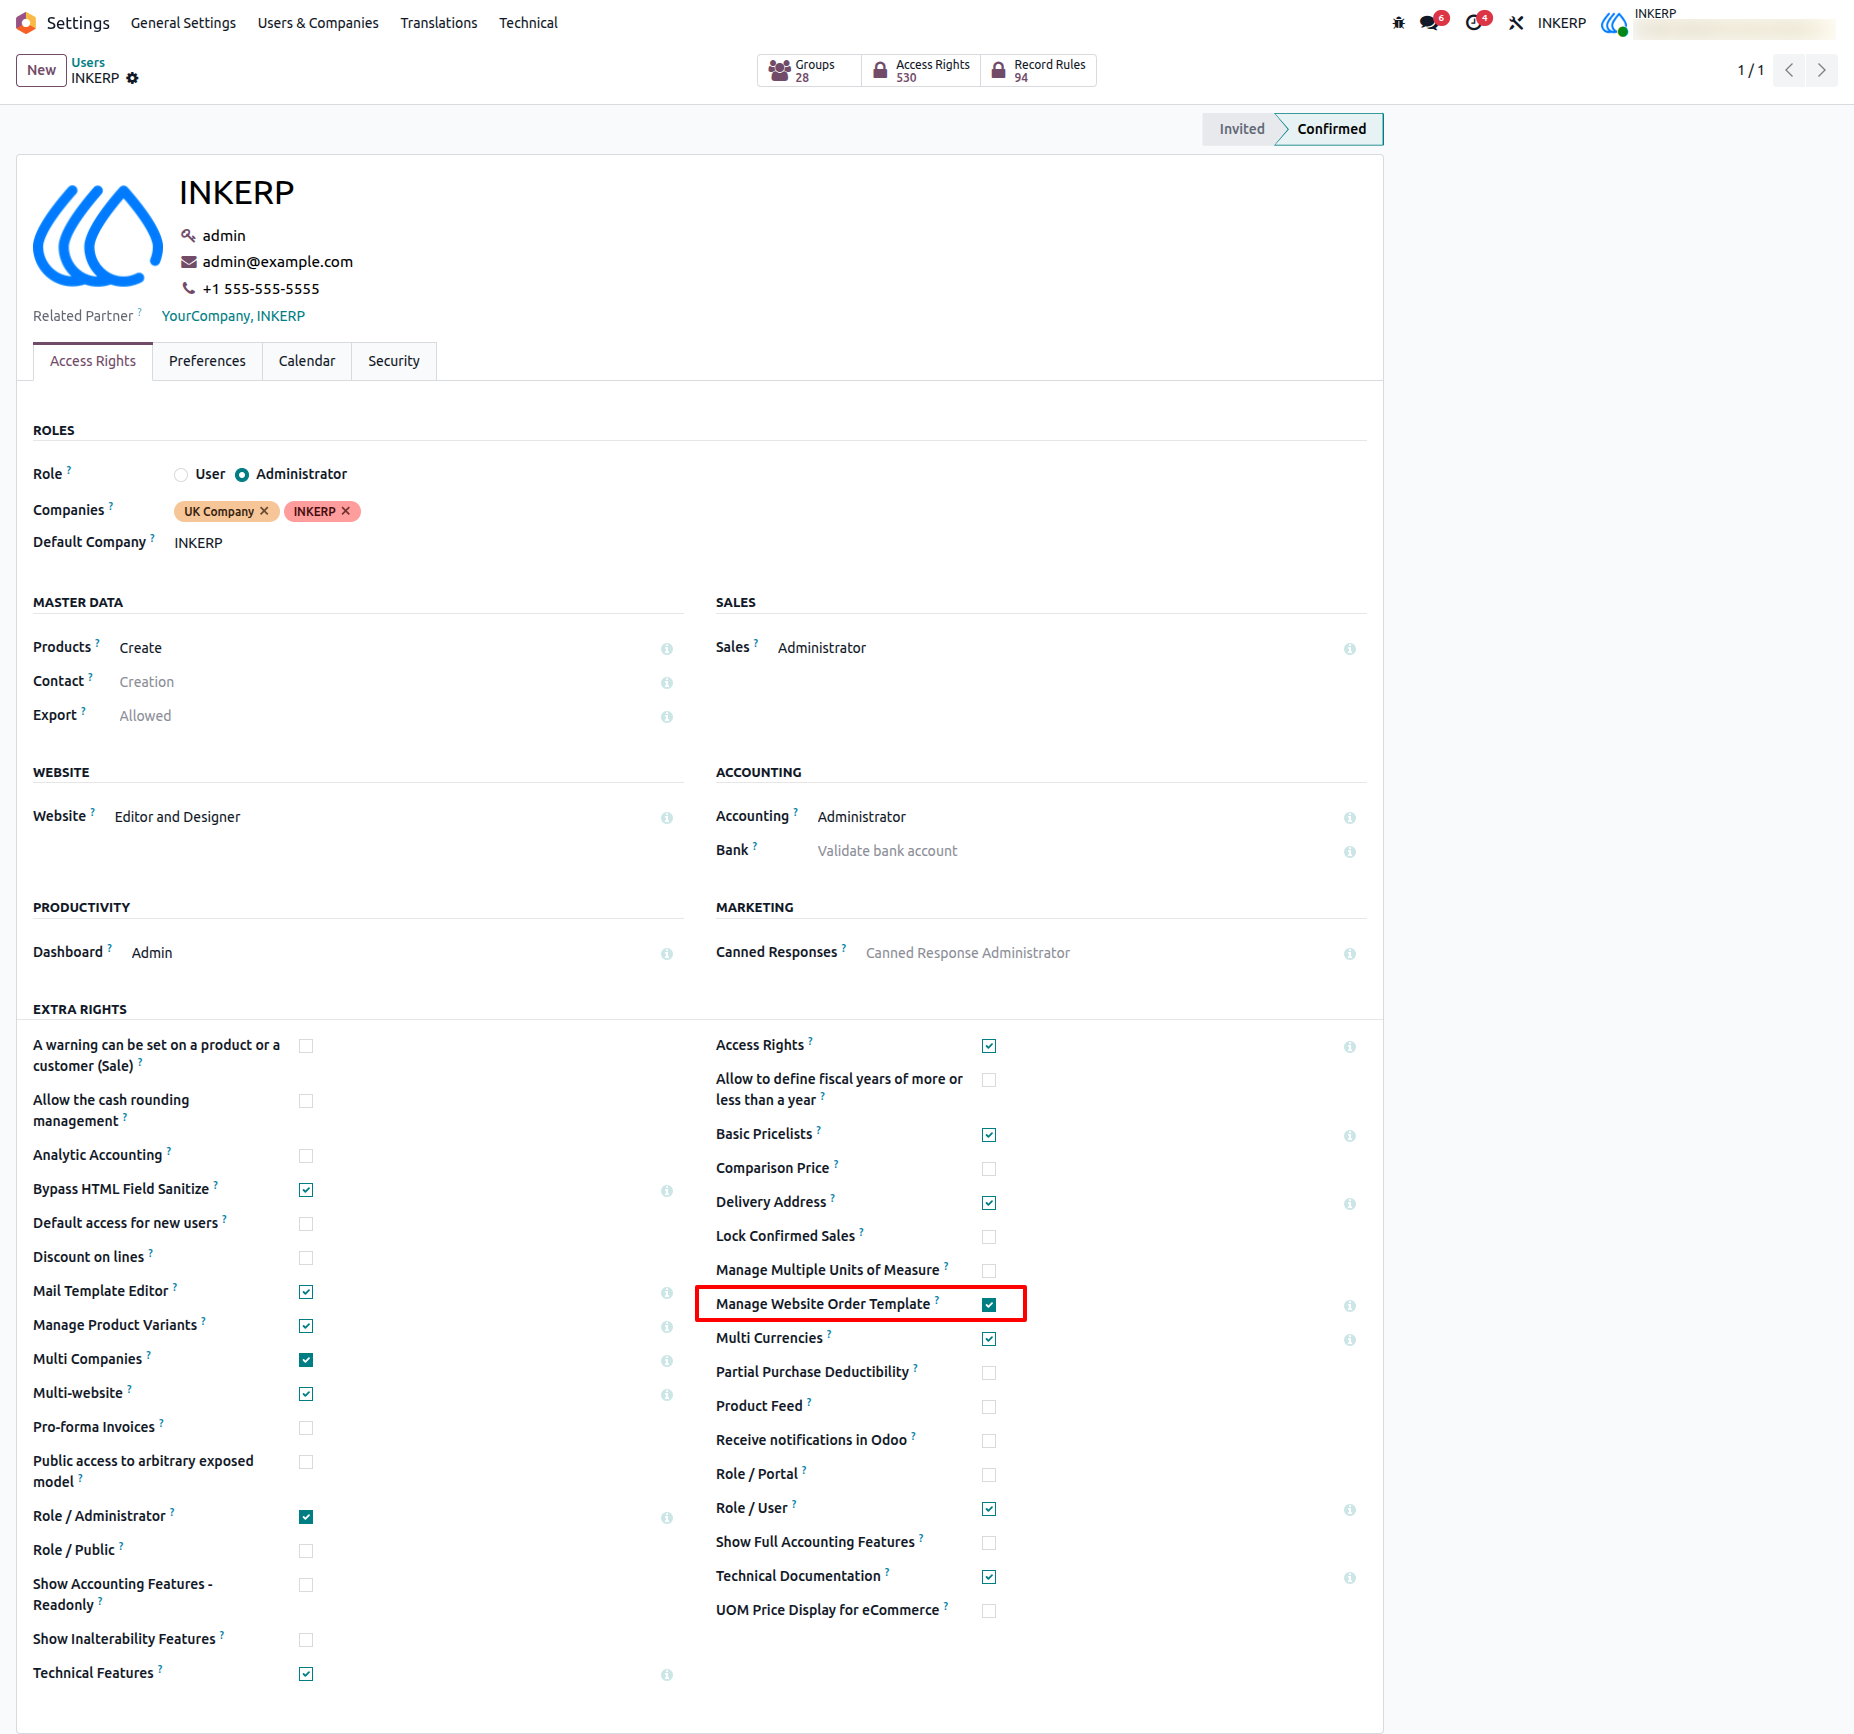The height and width of the screenshot is (1734, 1854).
Task: Click info icon beside Dashboard row
Action: (667, 954)
